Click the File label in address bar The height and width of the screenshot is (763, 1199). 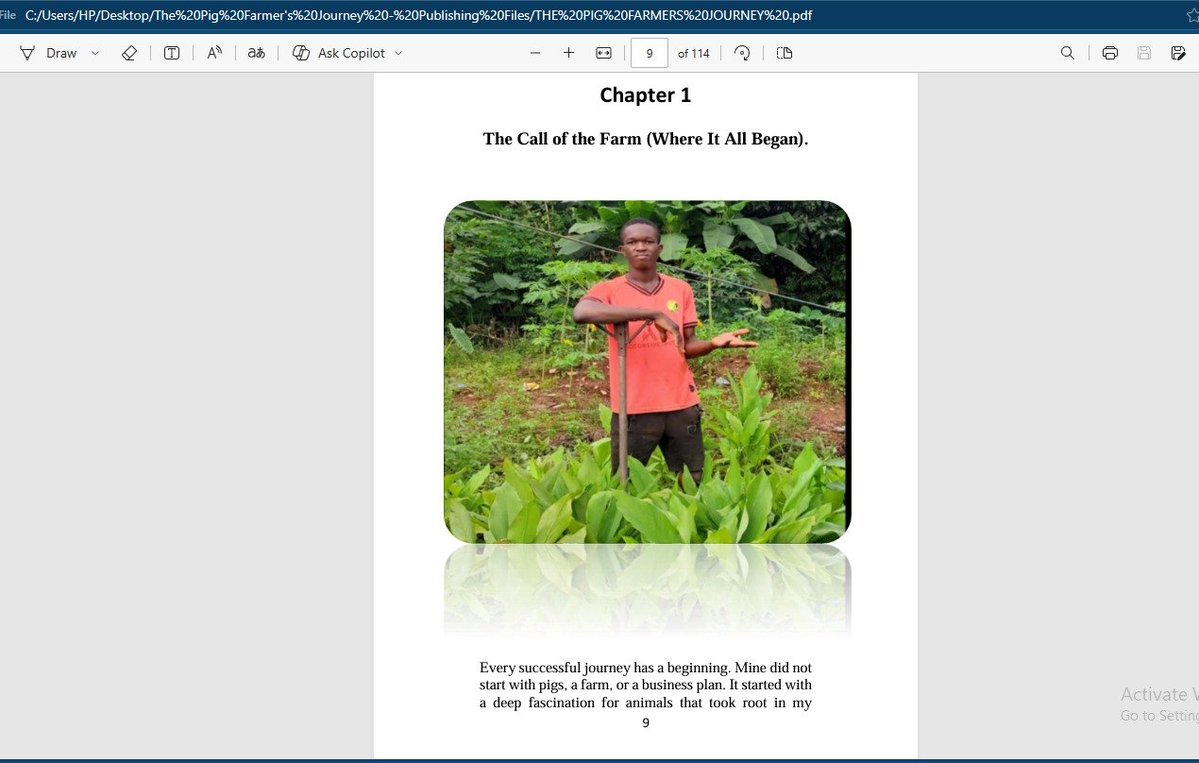[x=8, y=15]
